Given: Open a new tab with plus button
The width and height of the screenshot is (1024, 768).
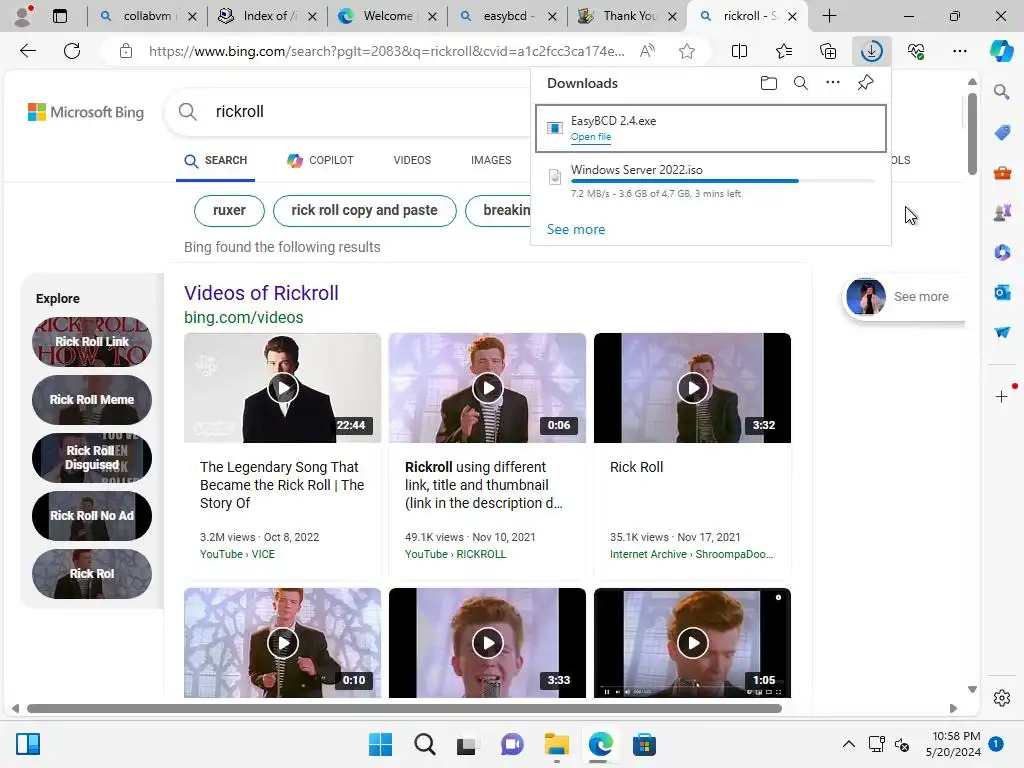Looking at the screenshot, I should [x=829, y=16].
